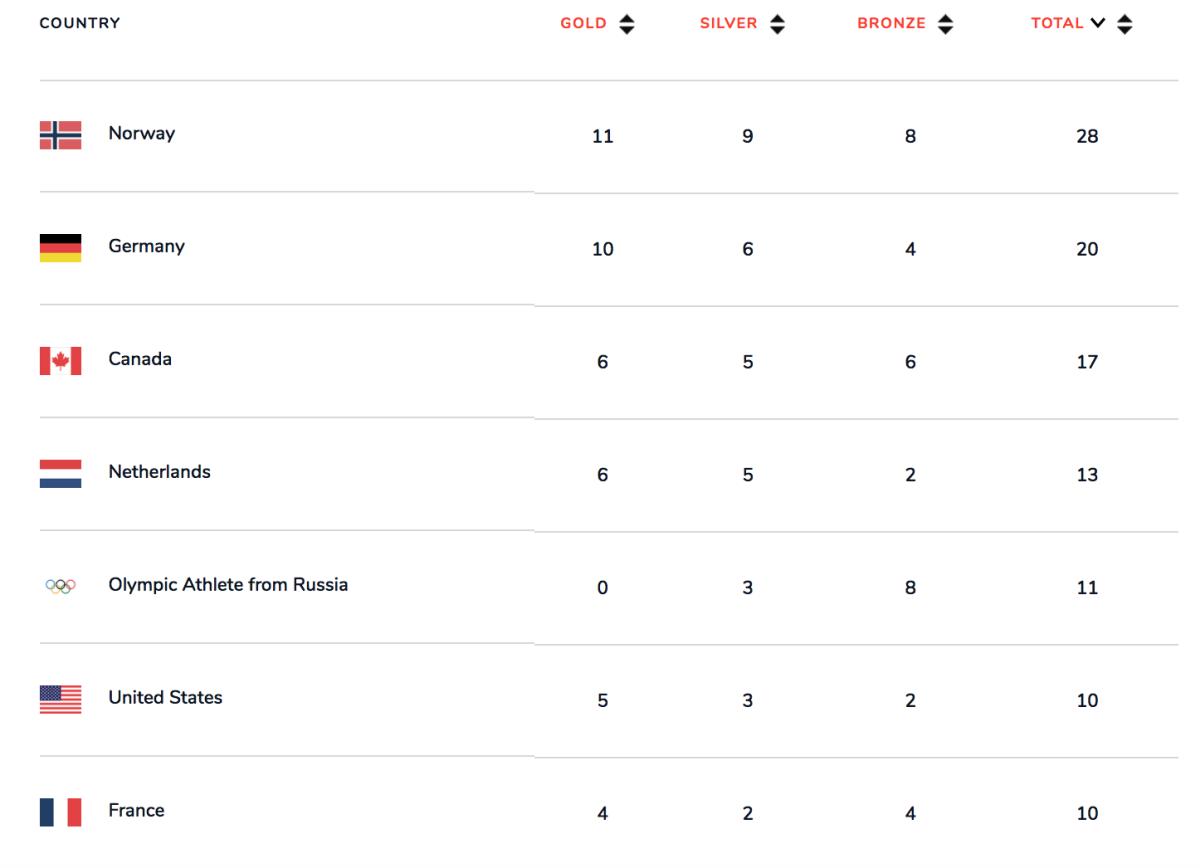Toggle Total sort arrows icon
1200x868 pixels.
click(1125, 24)
